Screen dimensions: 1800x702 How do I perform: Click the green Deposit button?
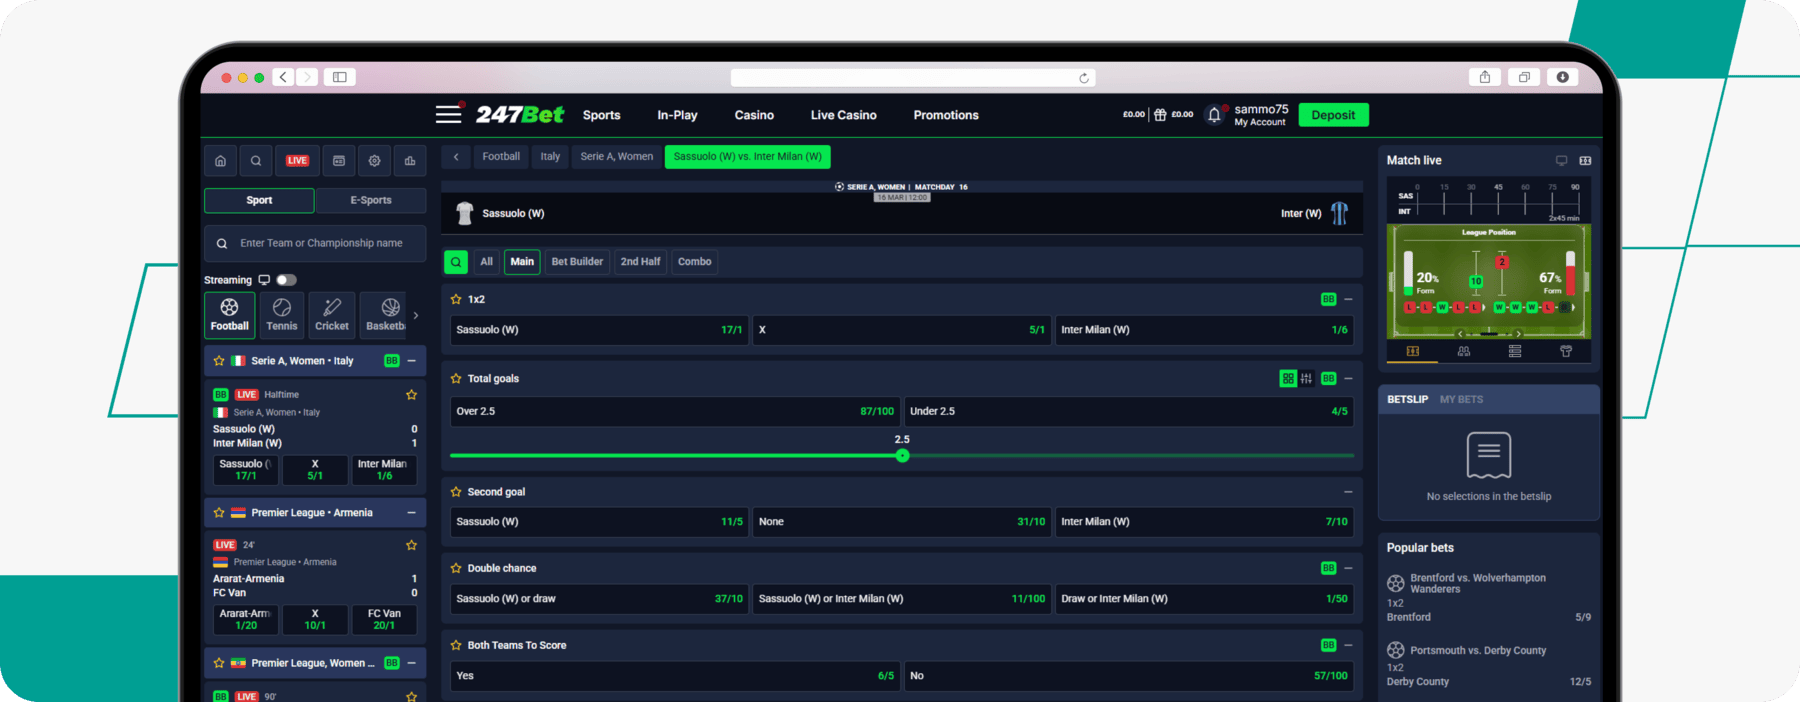[x=1333, y=115]
